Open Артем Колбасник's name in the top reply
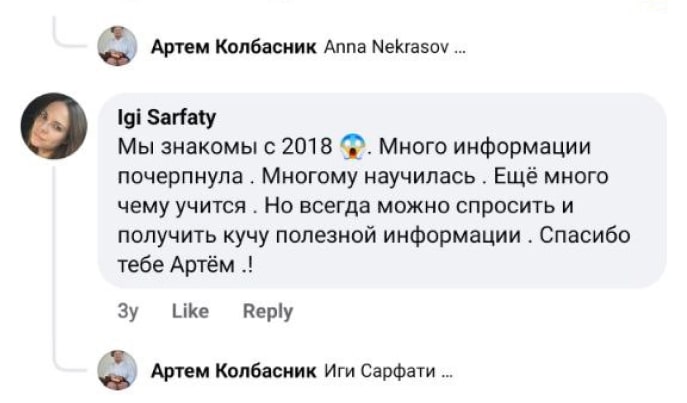The image size is (687, 403). pyautogui.click(x=232, y=46)
